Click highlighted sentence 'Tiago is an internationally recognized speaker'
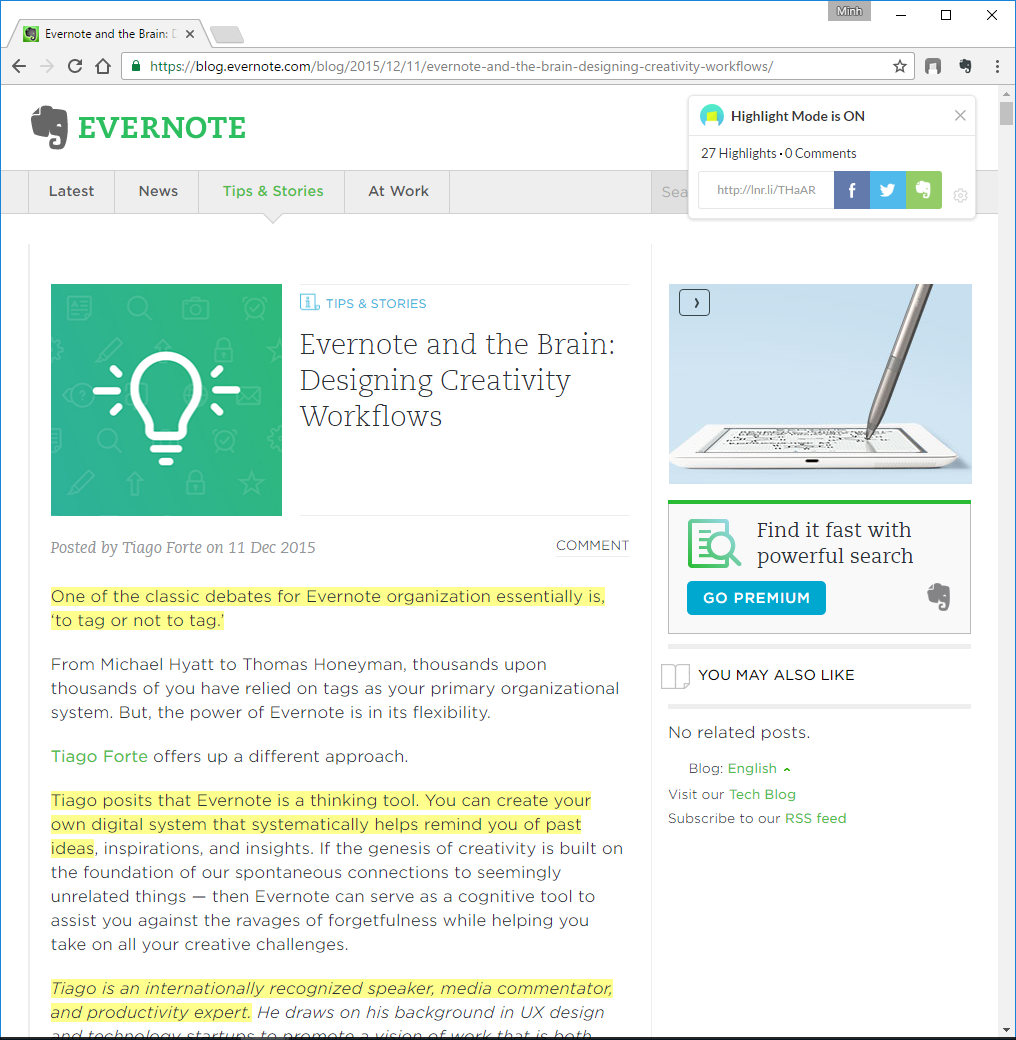Screen dimensions: 1016x1040 point(332,1000)
